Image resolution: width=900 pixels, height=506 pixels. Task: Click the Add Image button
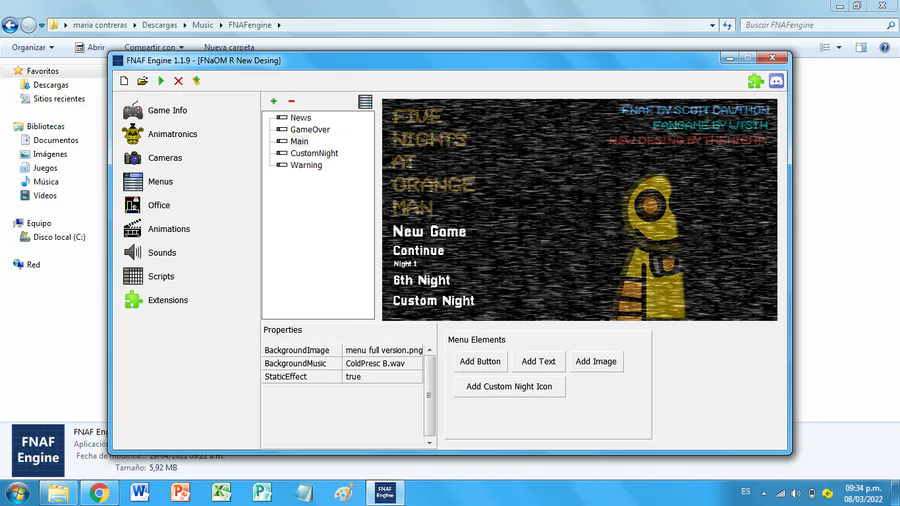click(596, 361)
